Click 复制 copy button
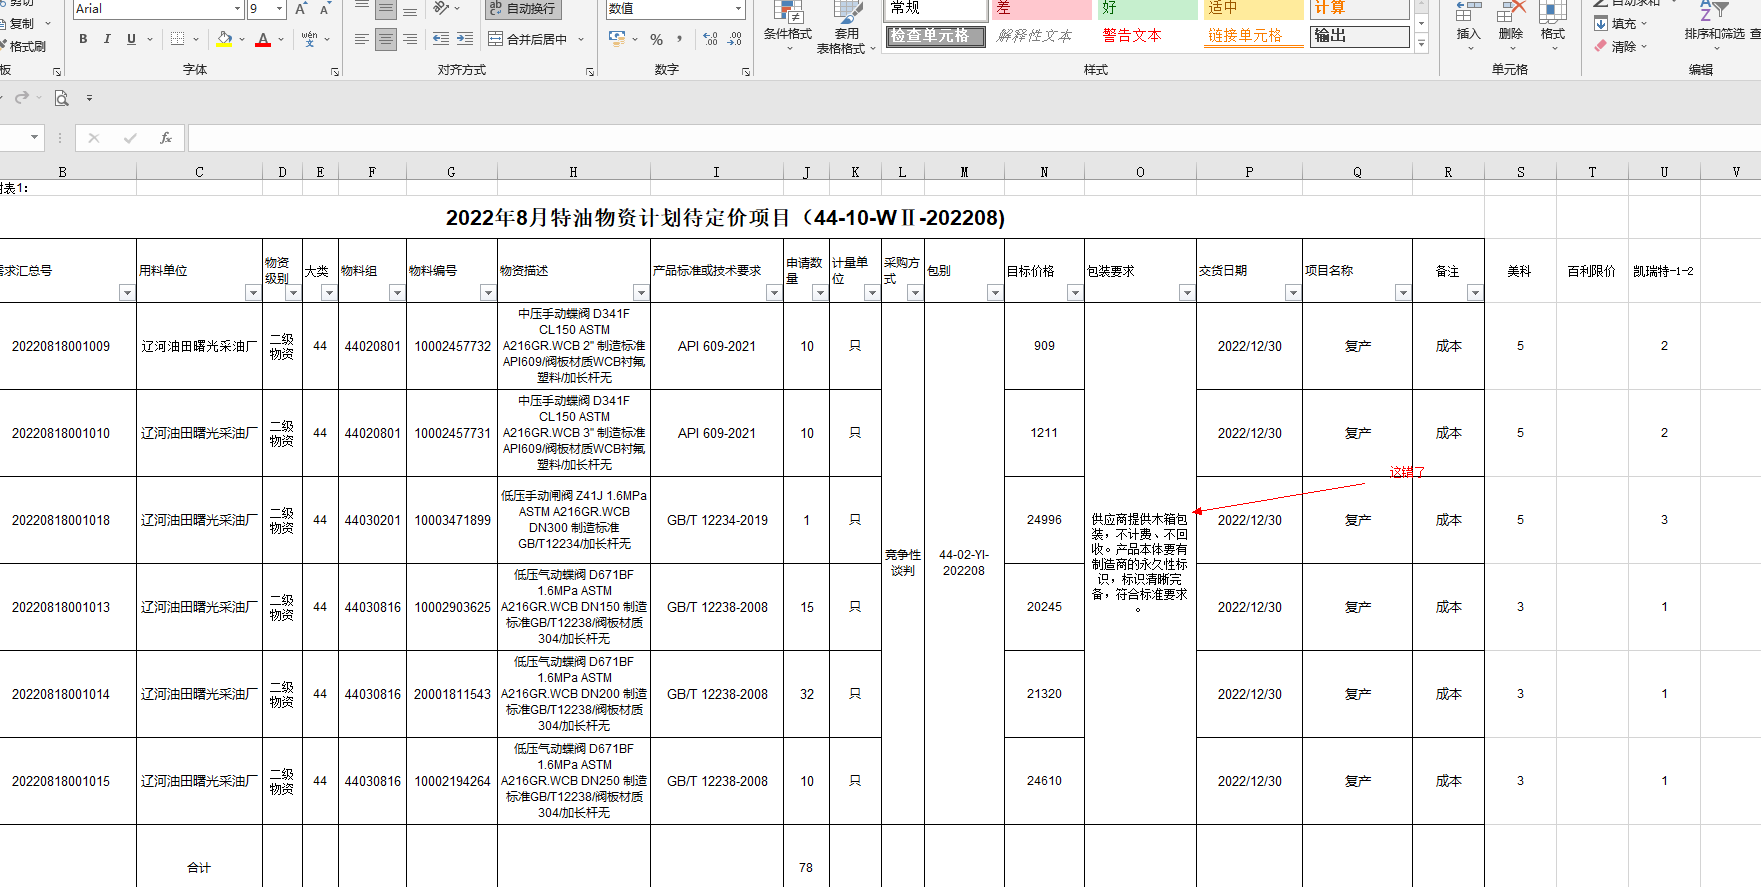This screenshot has width=1761, height=887. (x=21, y=23)
